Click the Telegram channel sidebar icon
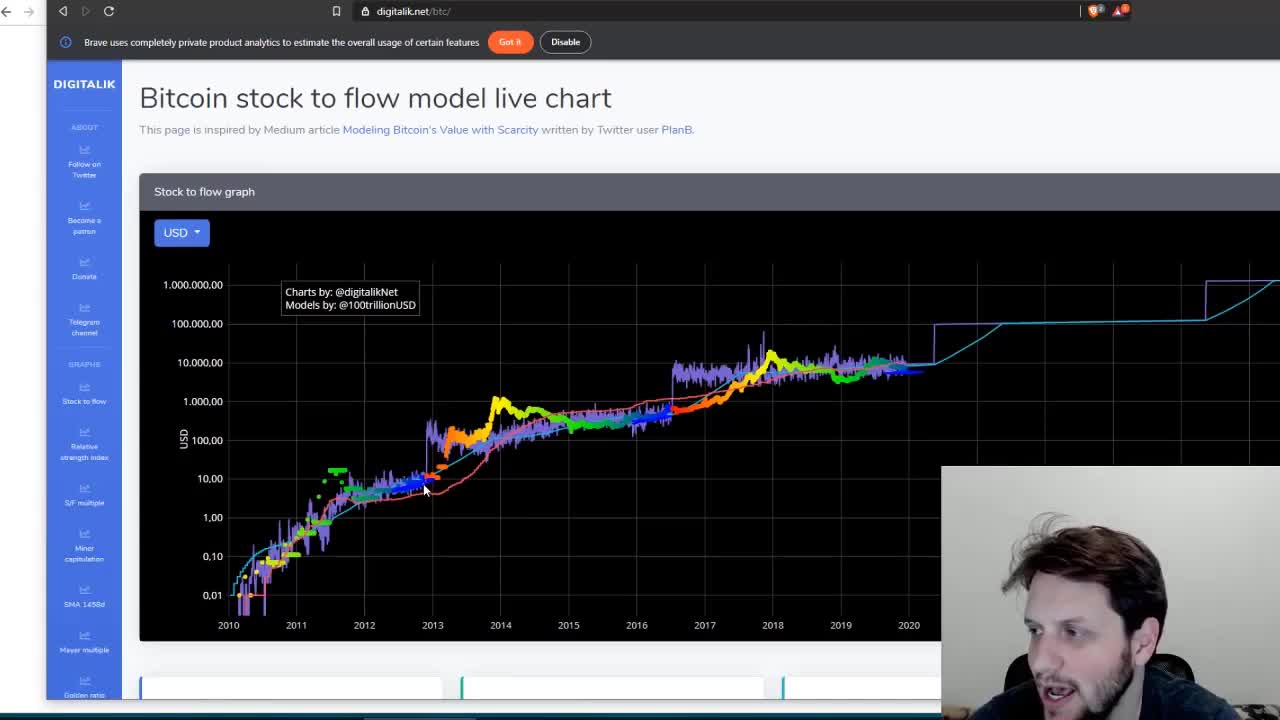The height and width of the screenshot is (720, 1280). tap(84, 308)
